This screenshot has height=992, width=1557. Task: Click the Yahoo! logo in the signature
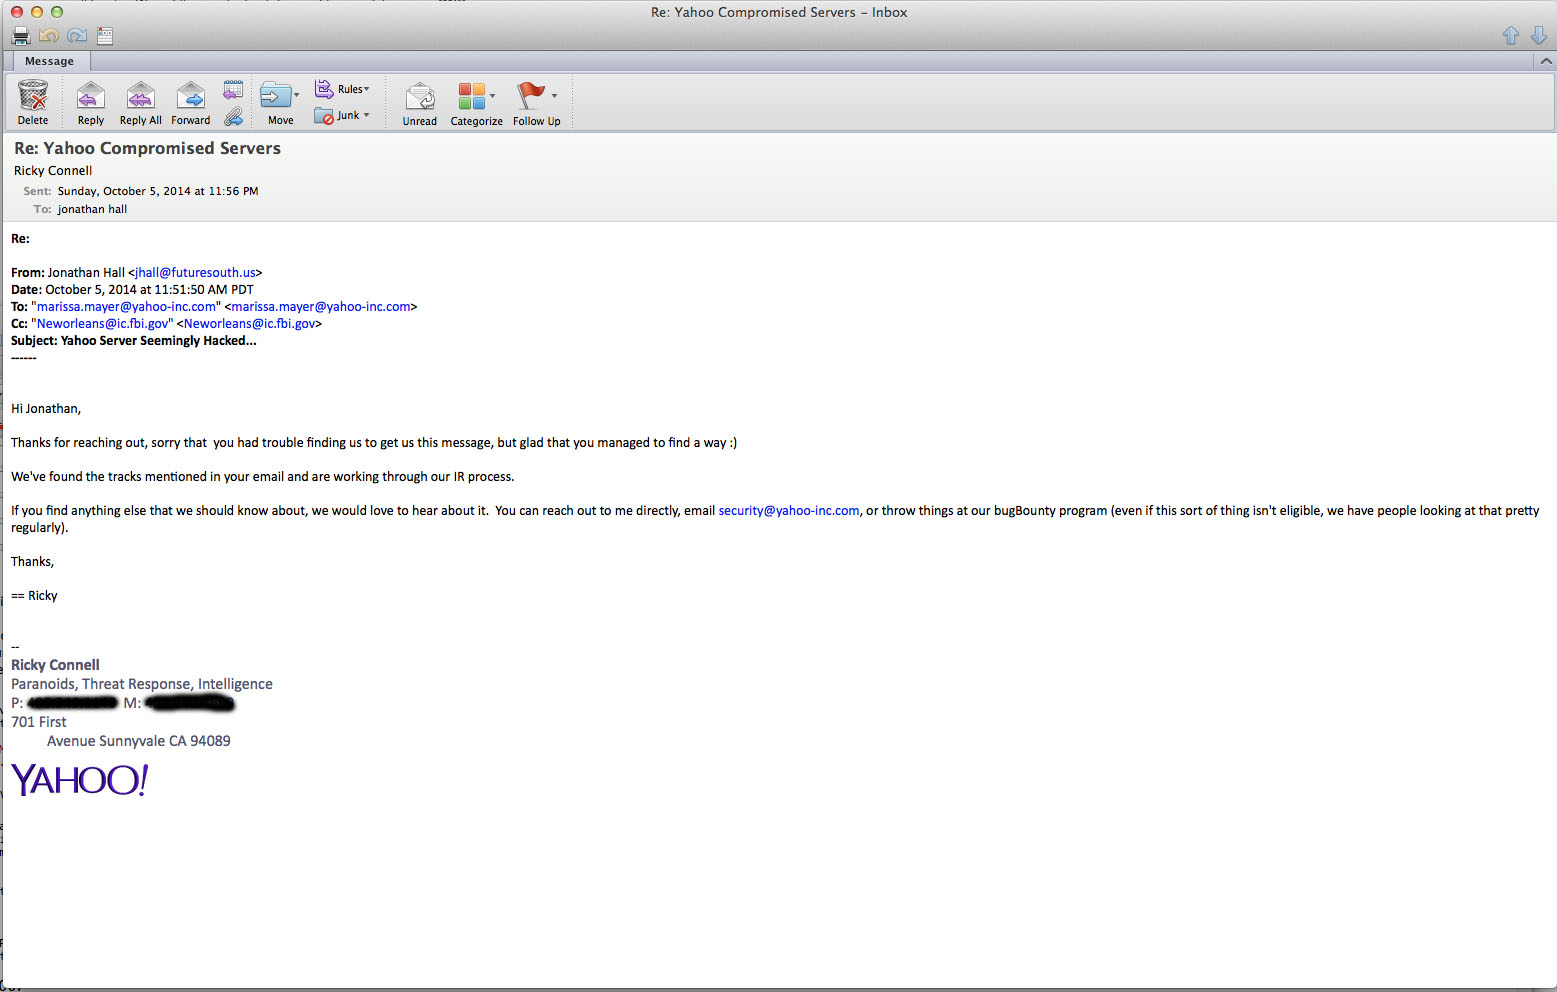(x=80, y=780)
